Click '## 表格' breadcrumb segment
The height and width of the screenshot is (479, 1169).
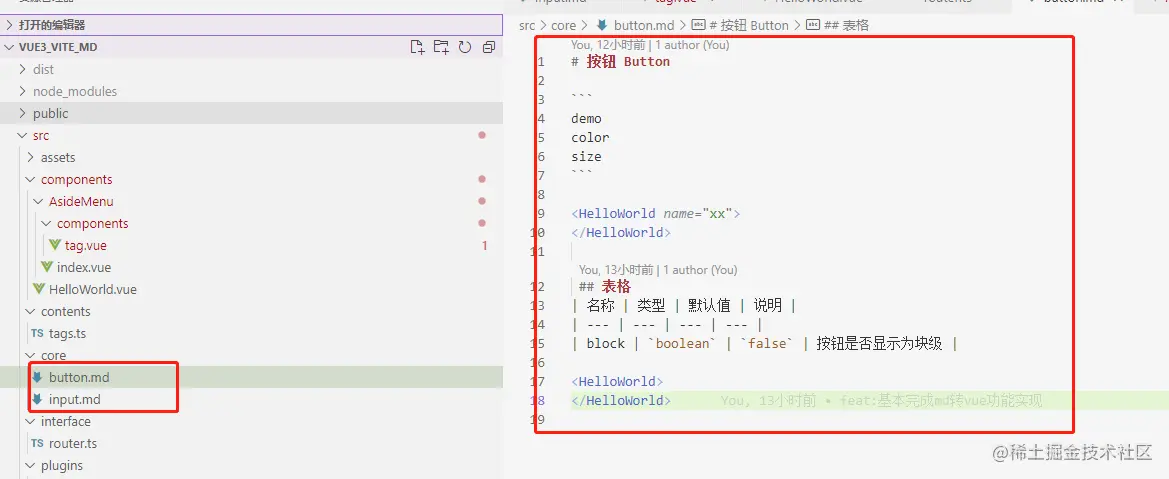tap(846, 25)
